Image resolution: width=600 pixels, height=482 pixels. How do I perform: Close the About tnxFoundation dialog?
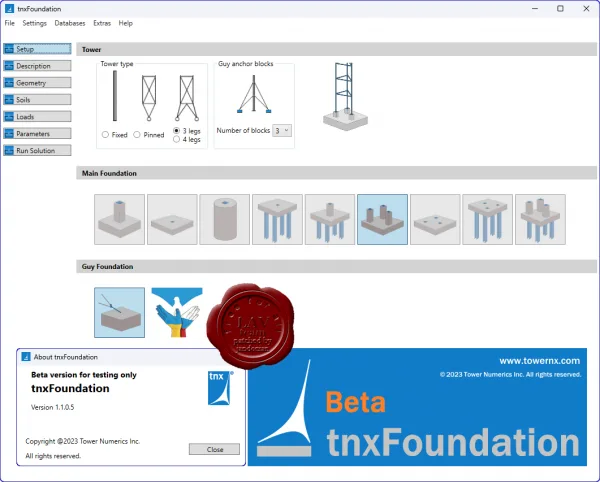tap(214, 449)
